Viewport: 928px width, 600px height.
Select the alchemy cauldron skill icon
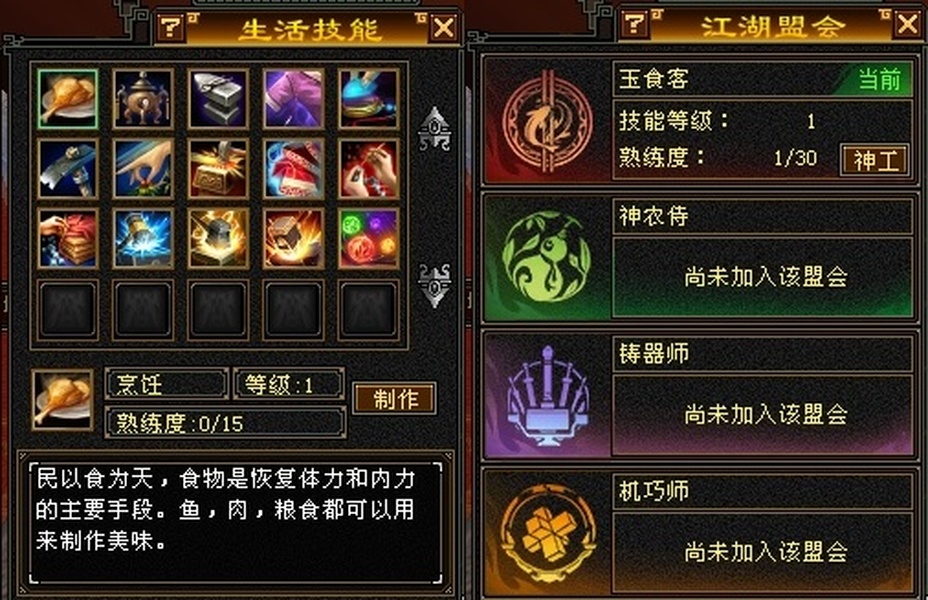(143, 99)
